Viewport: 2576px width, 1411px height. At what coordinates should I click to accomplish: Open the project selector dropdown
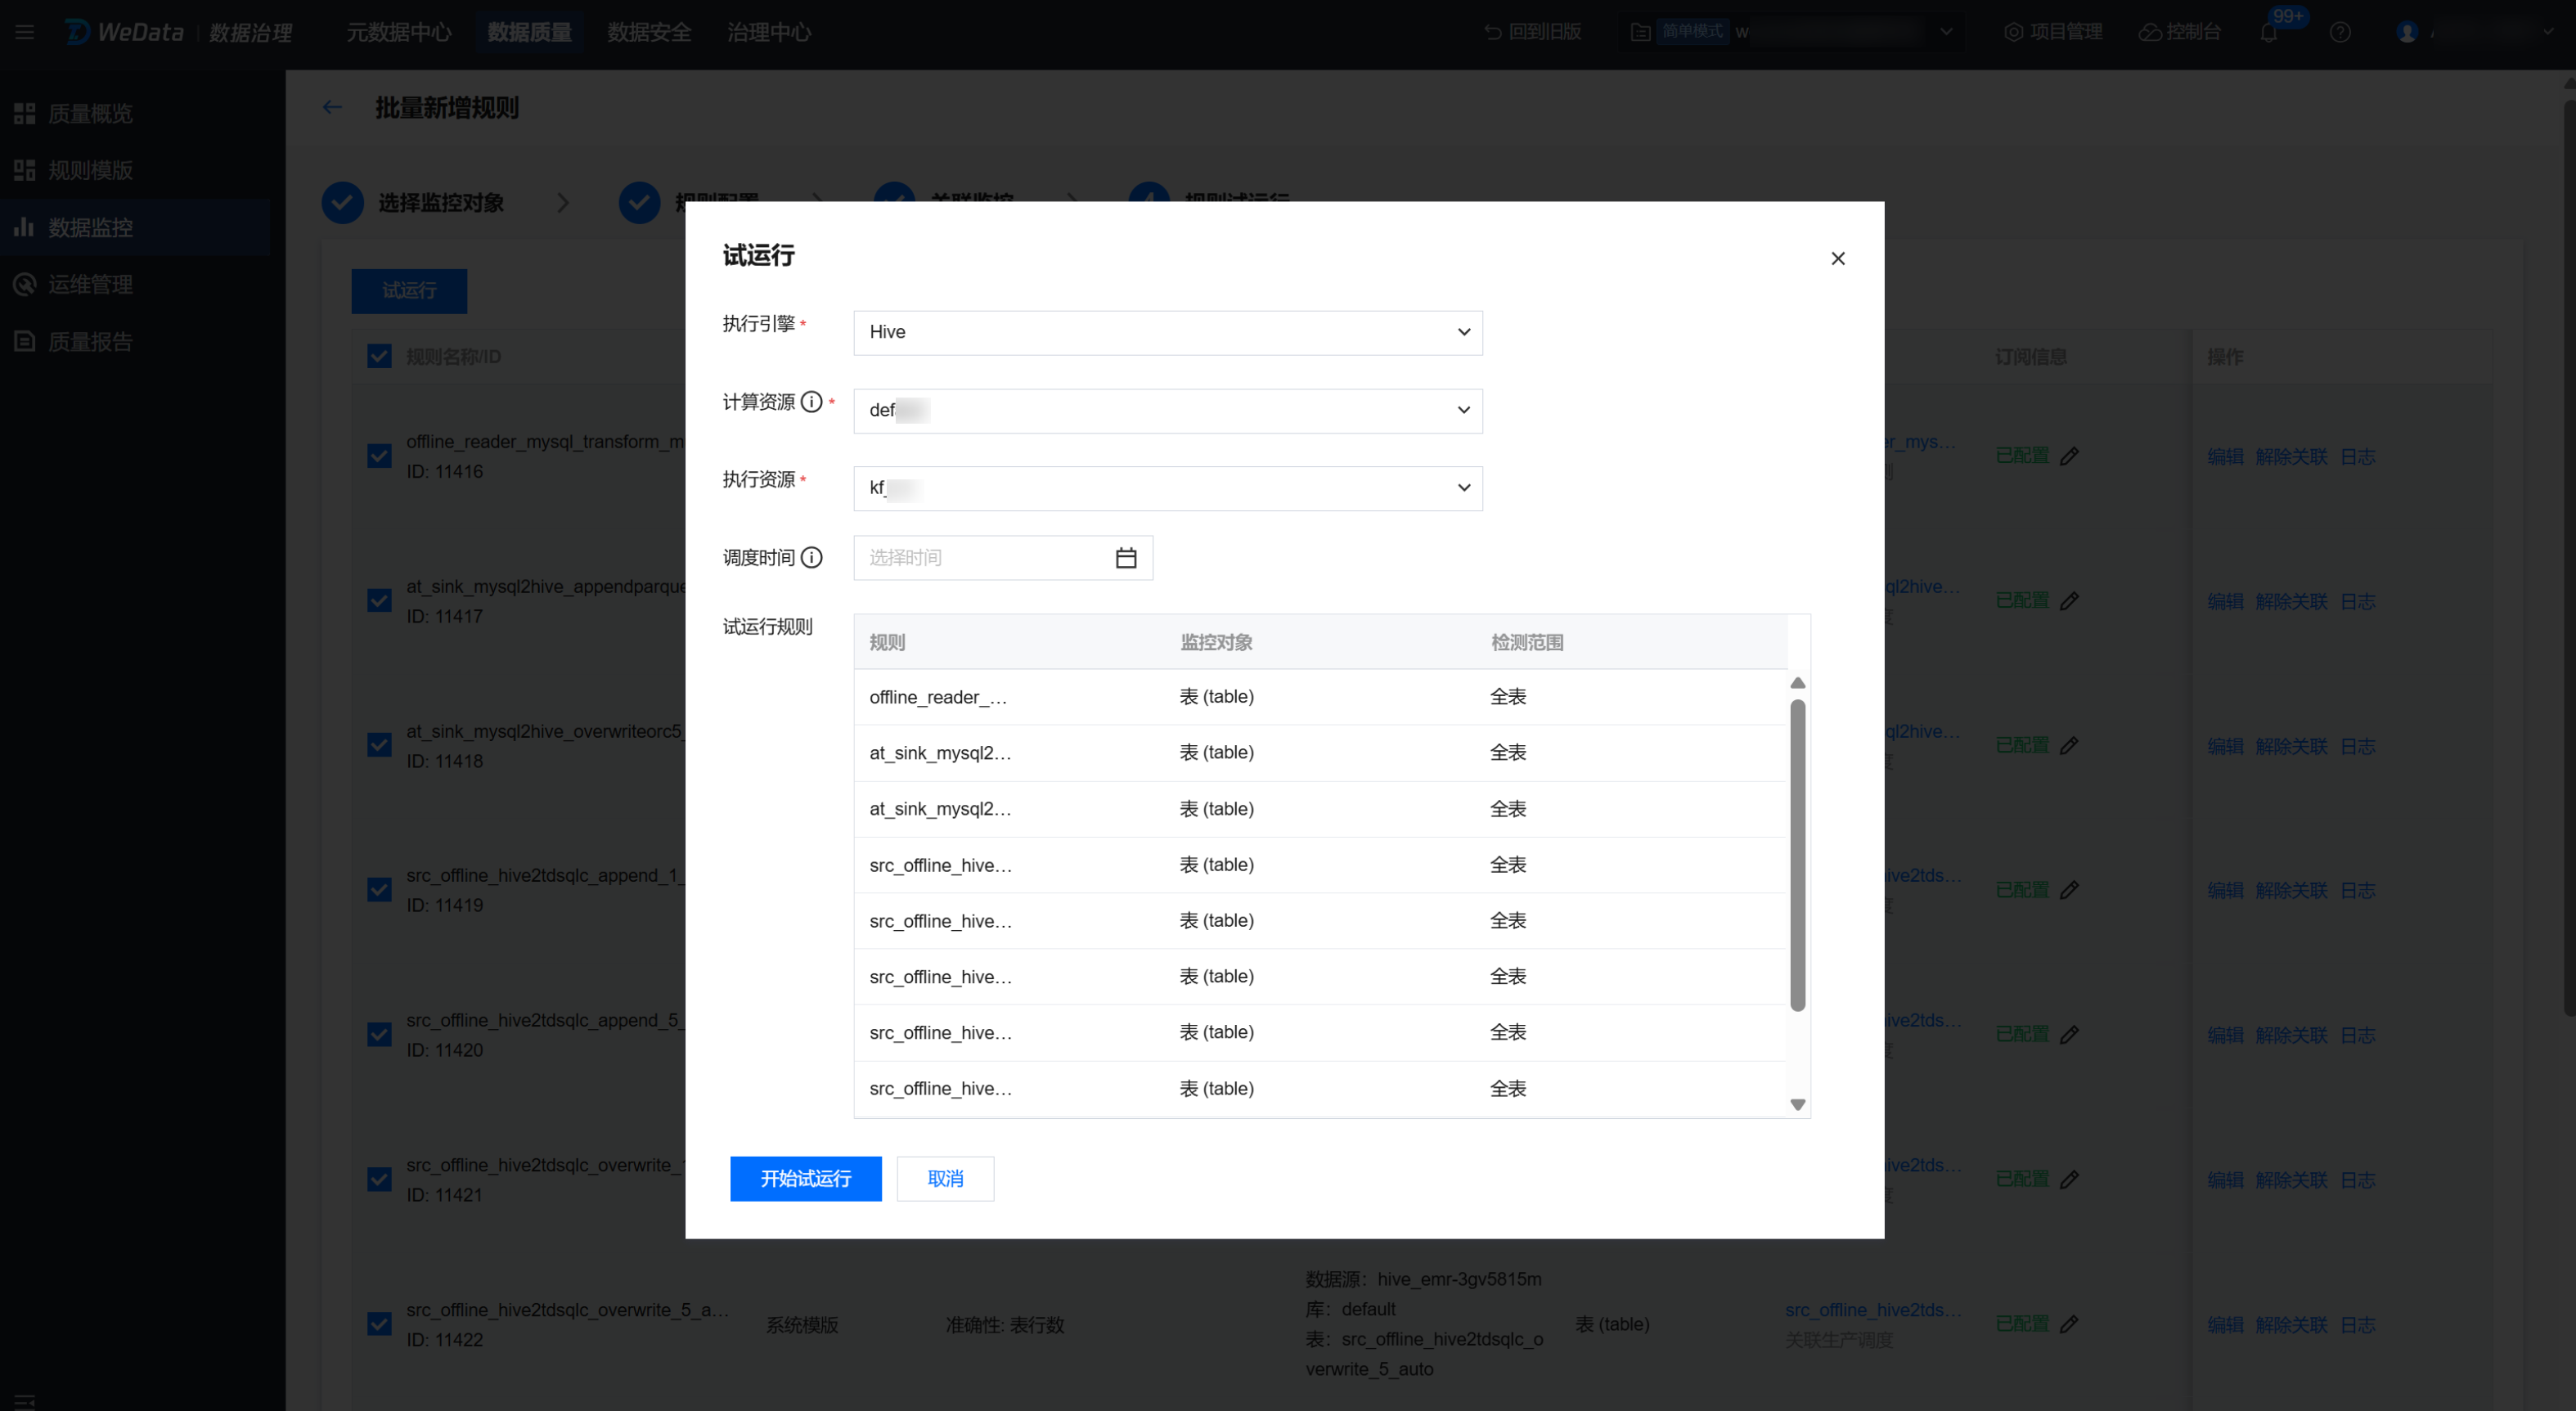click(1791, 32)
